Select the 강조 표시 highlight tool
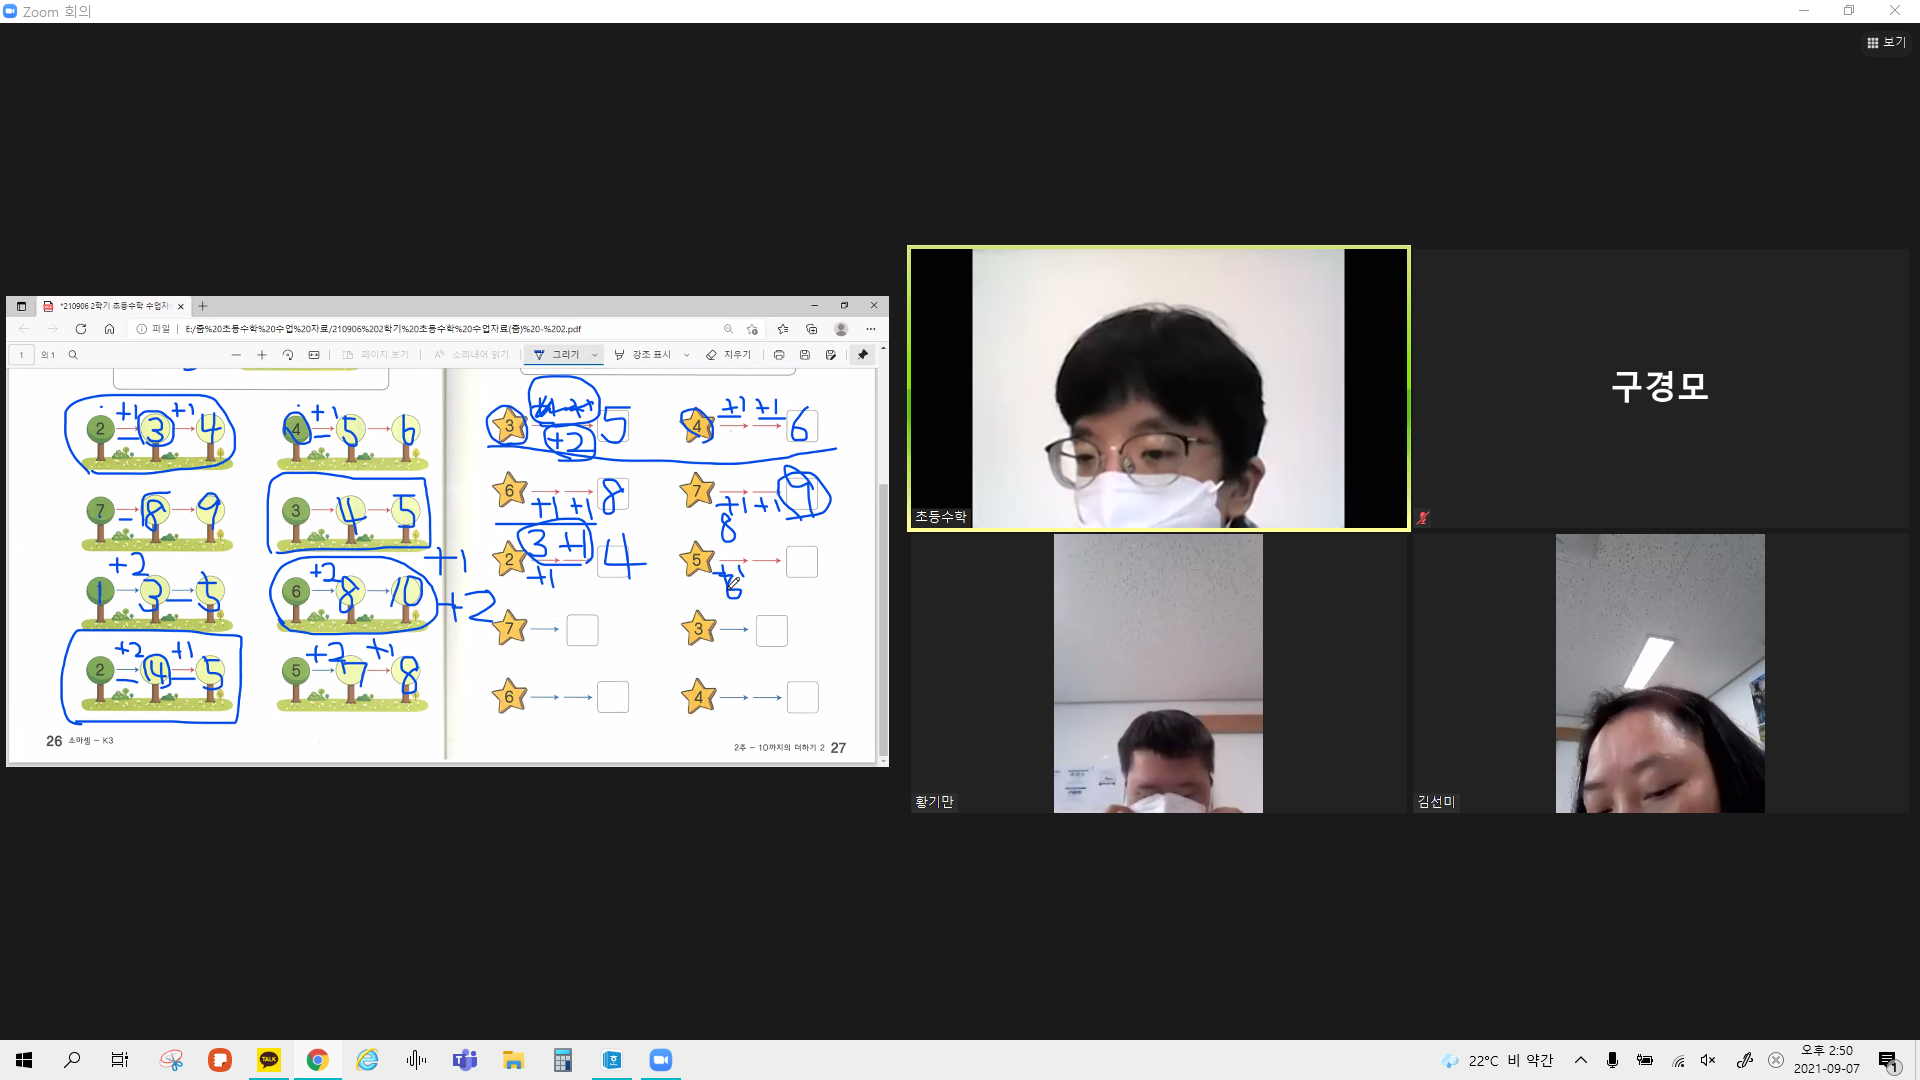Image resolution: width=1920 pixels, height=1080 pixels. [x=642, y=355]
